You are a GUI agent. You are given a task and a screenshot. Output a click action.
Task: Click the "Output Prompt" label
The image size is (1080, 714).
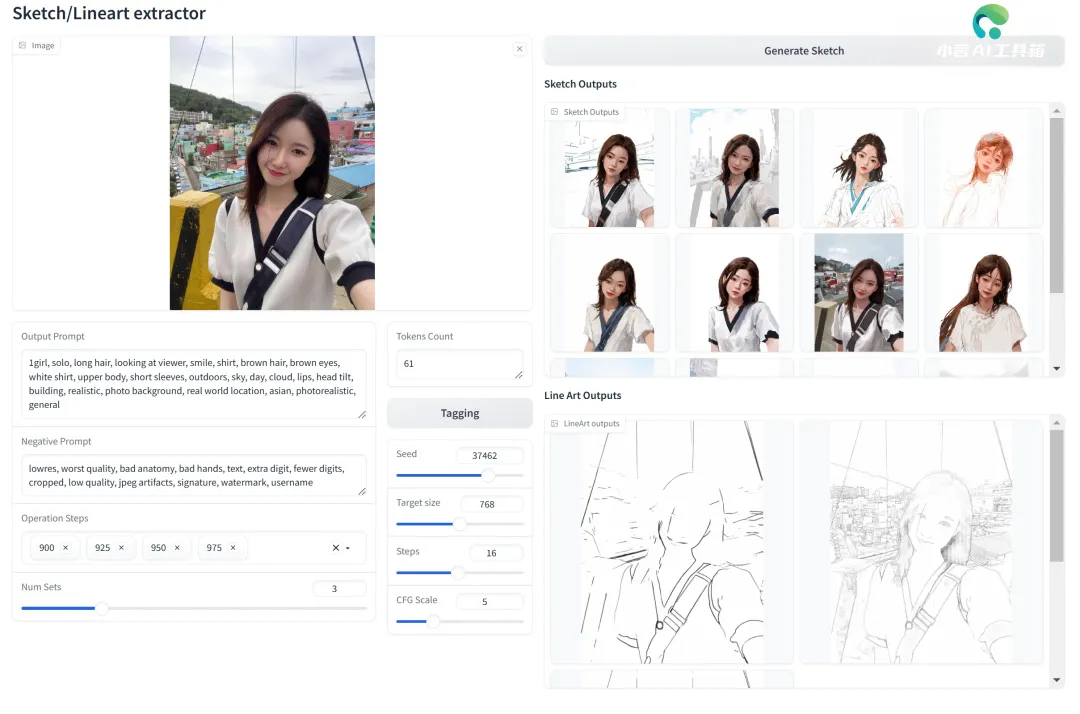(53, 336)
